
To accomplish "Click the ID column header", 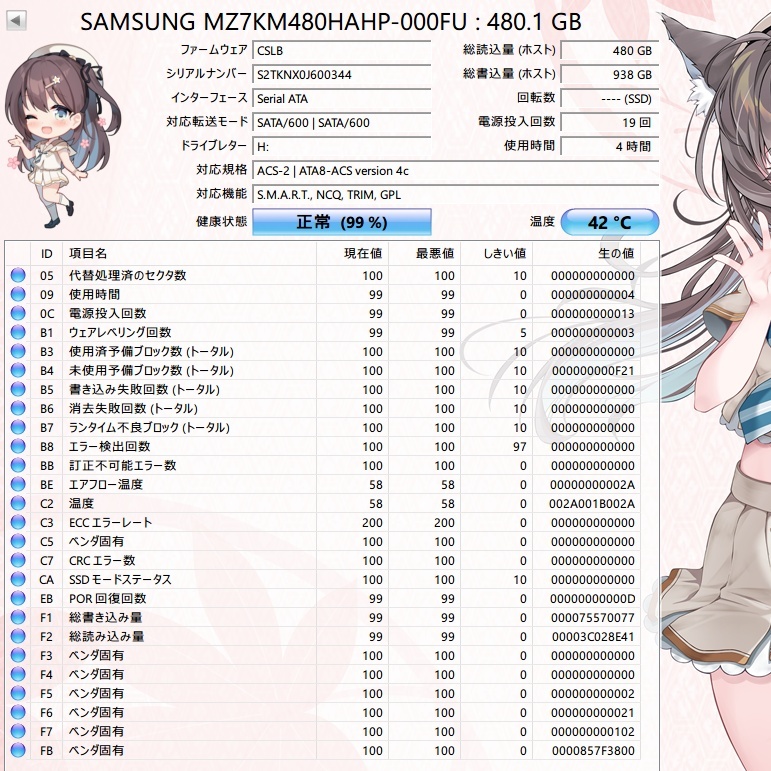I will click(47, 254).
